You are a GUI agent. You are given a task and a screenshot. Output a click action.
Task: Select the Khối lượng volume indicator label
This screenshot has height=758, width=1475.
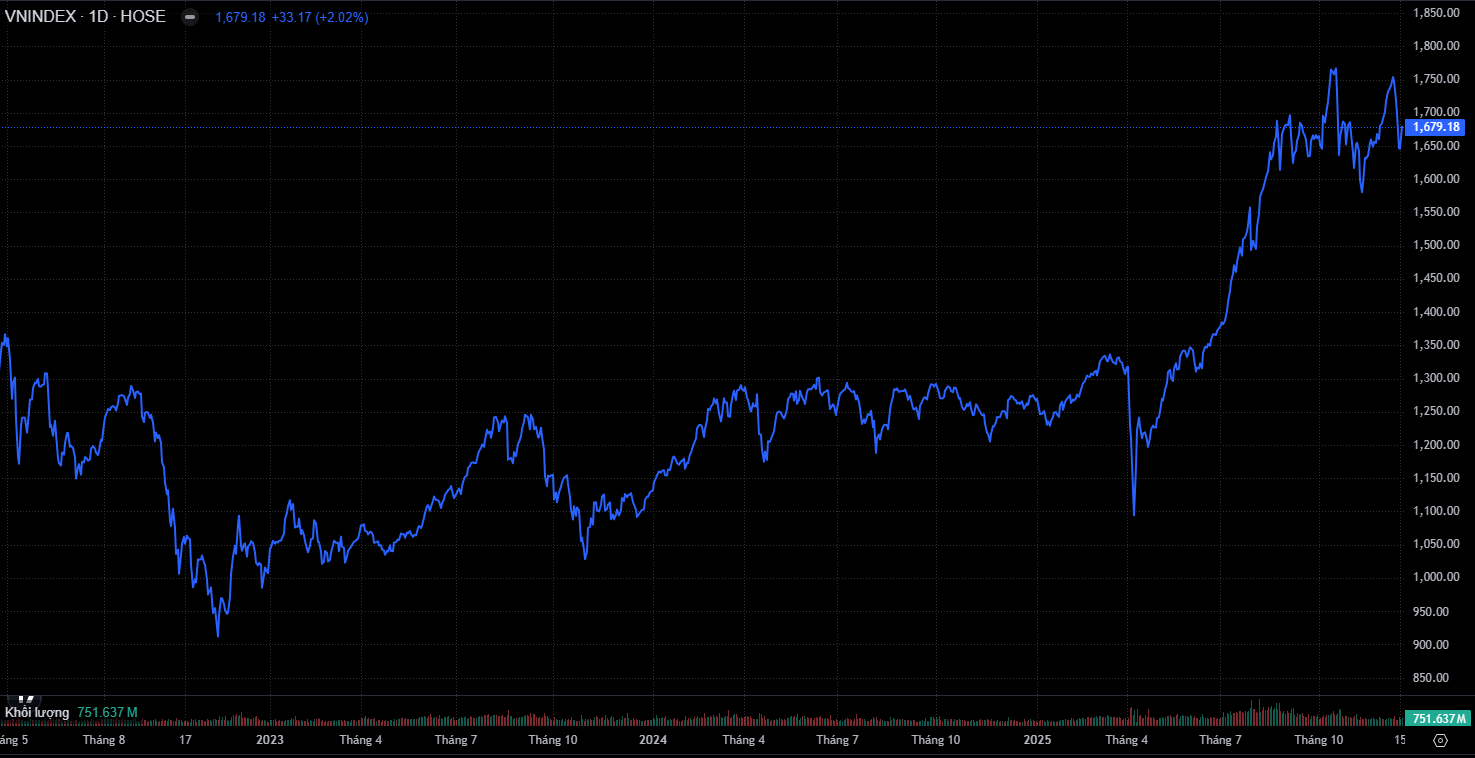click(x=37, y=713)
